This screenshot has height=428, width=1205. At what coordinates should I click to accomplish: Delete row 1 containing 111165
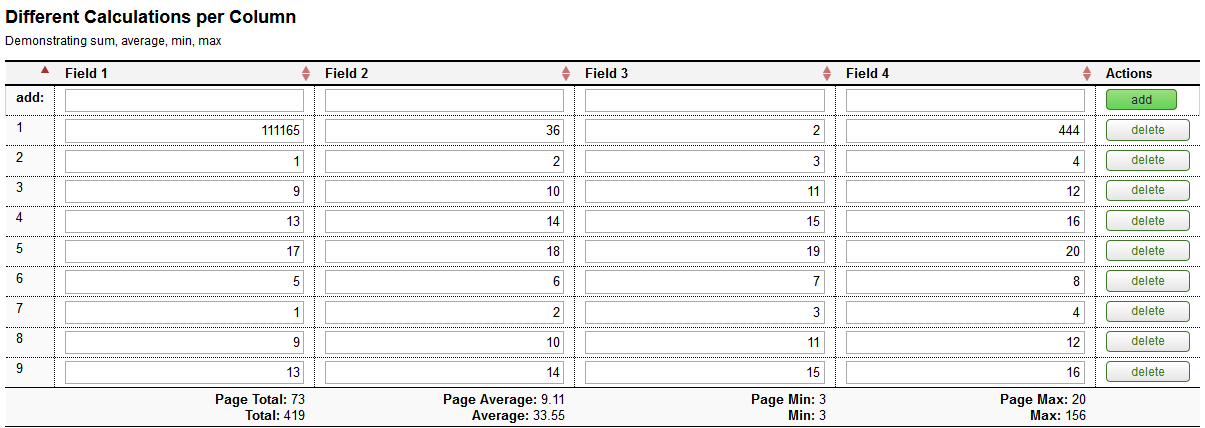[x=1147, y=130]
